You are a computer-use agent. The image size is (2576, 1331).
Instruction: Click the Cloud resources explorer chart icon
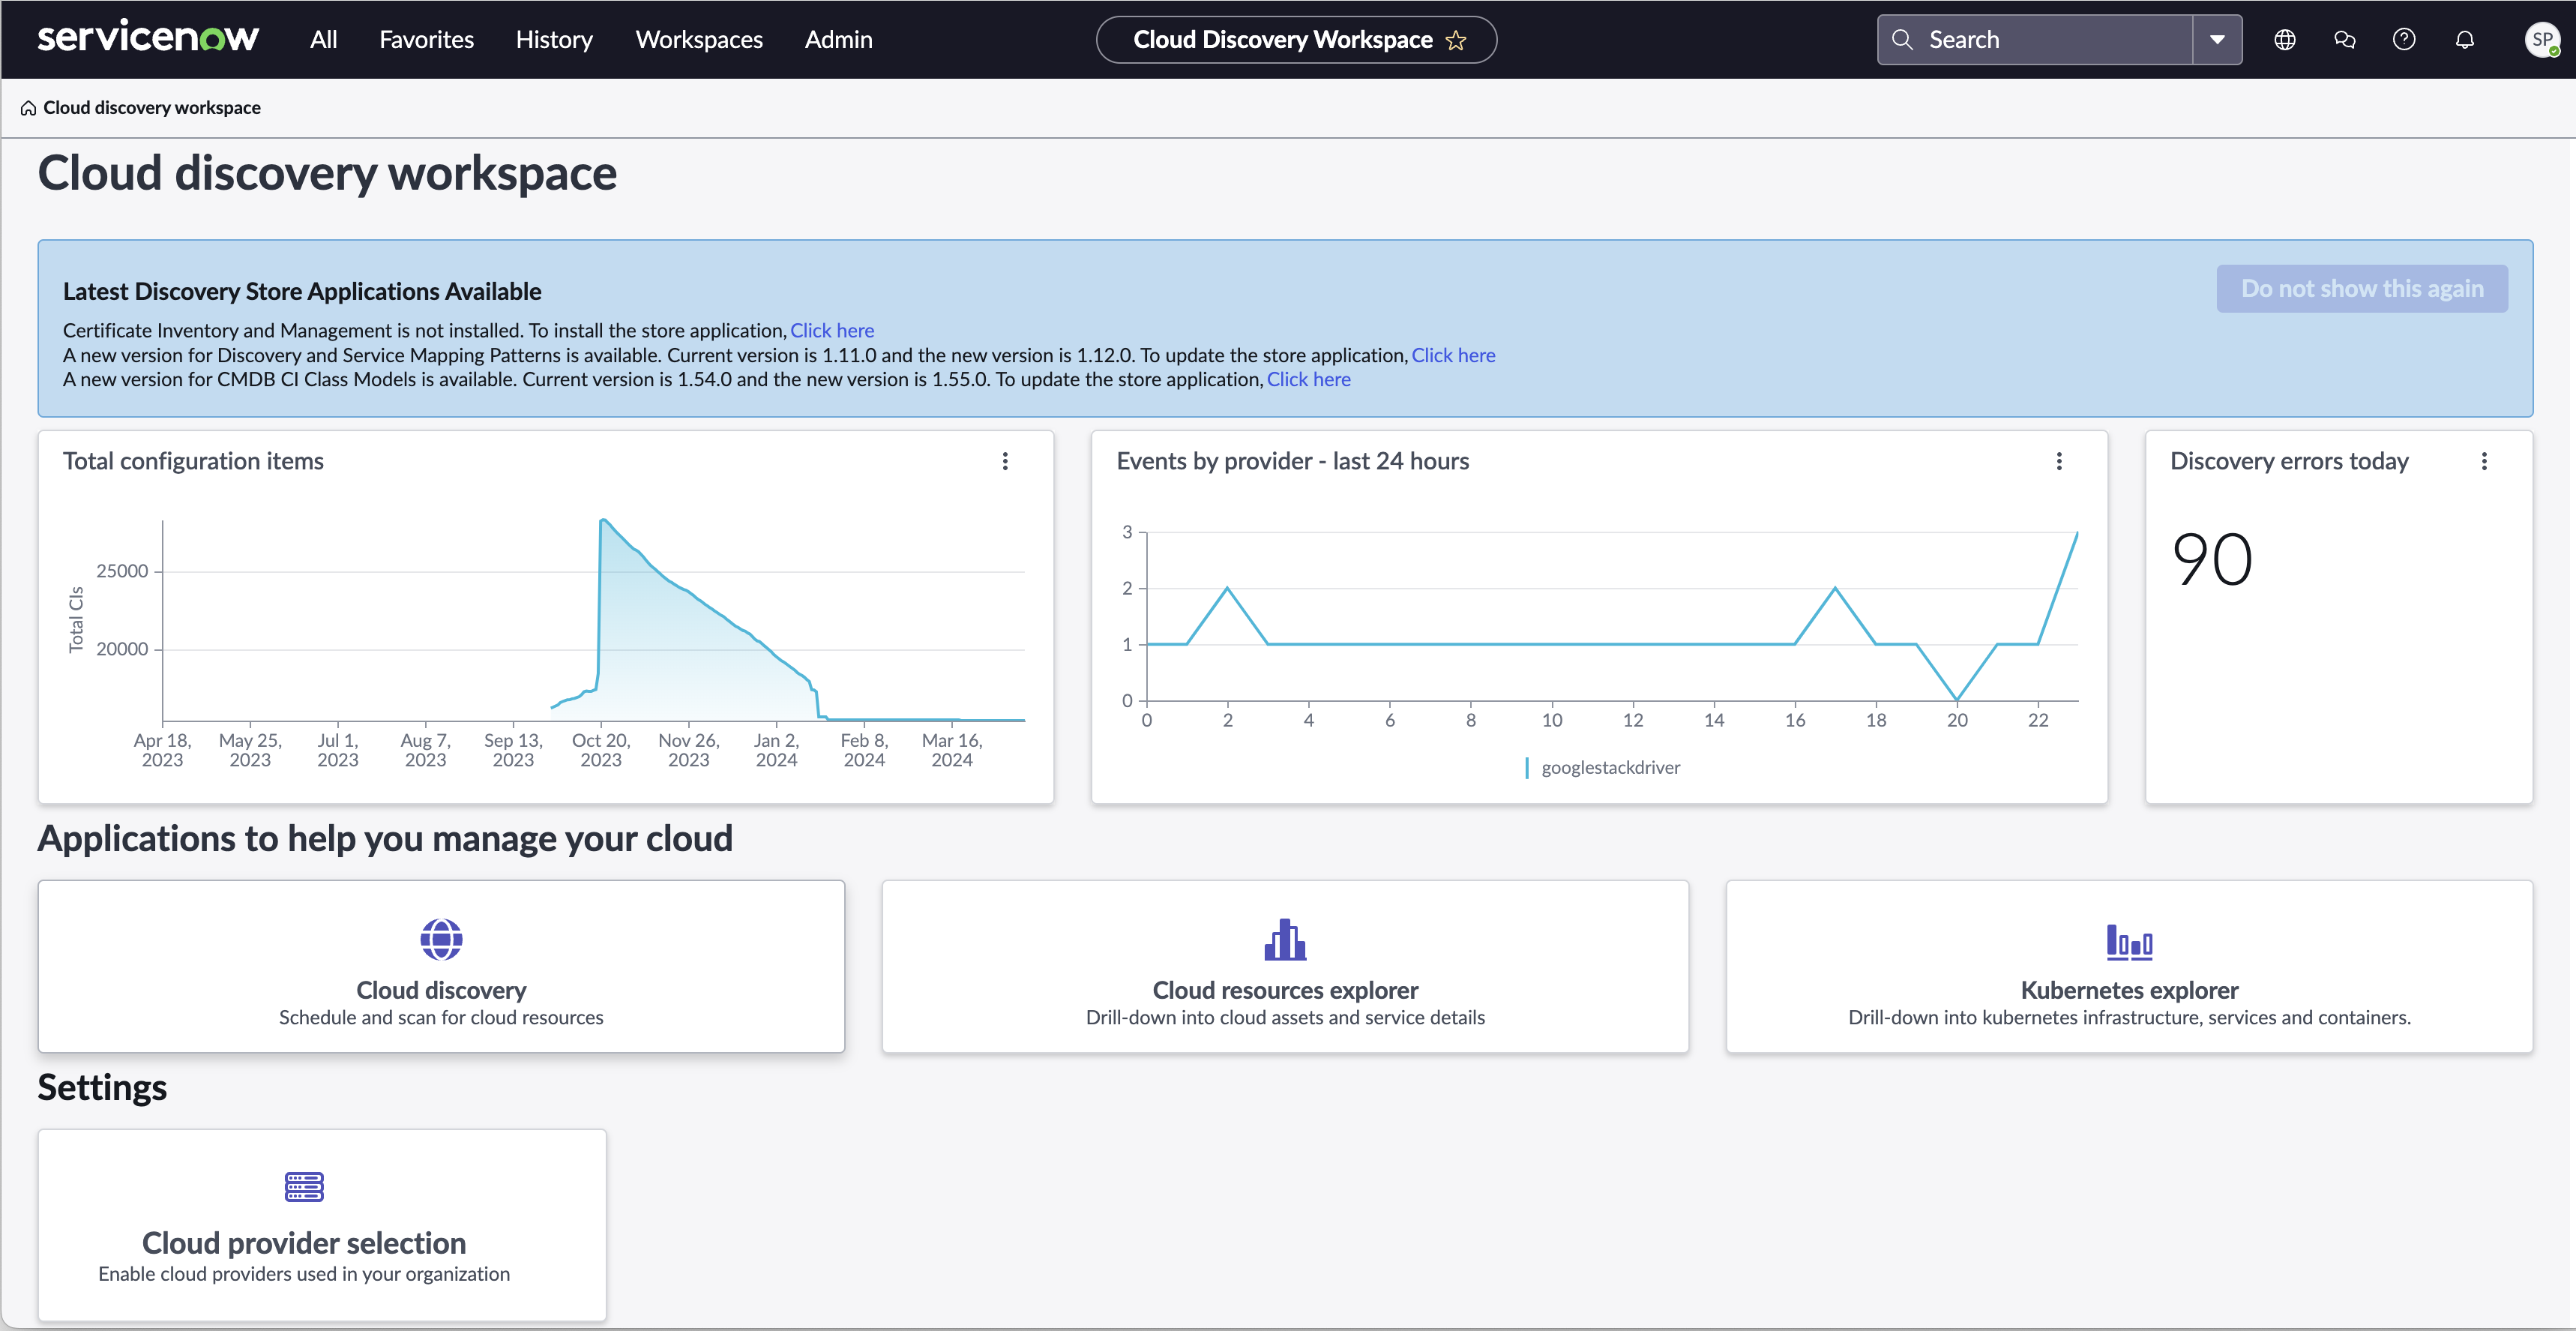(1285, 939)
